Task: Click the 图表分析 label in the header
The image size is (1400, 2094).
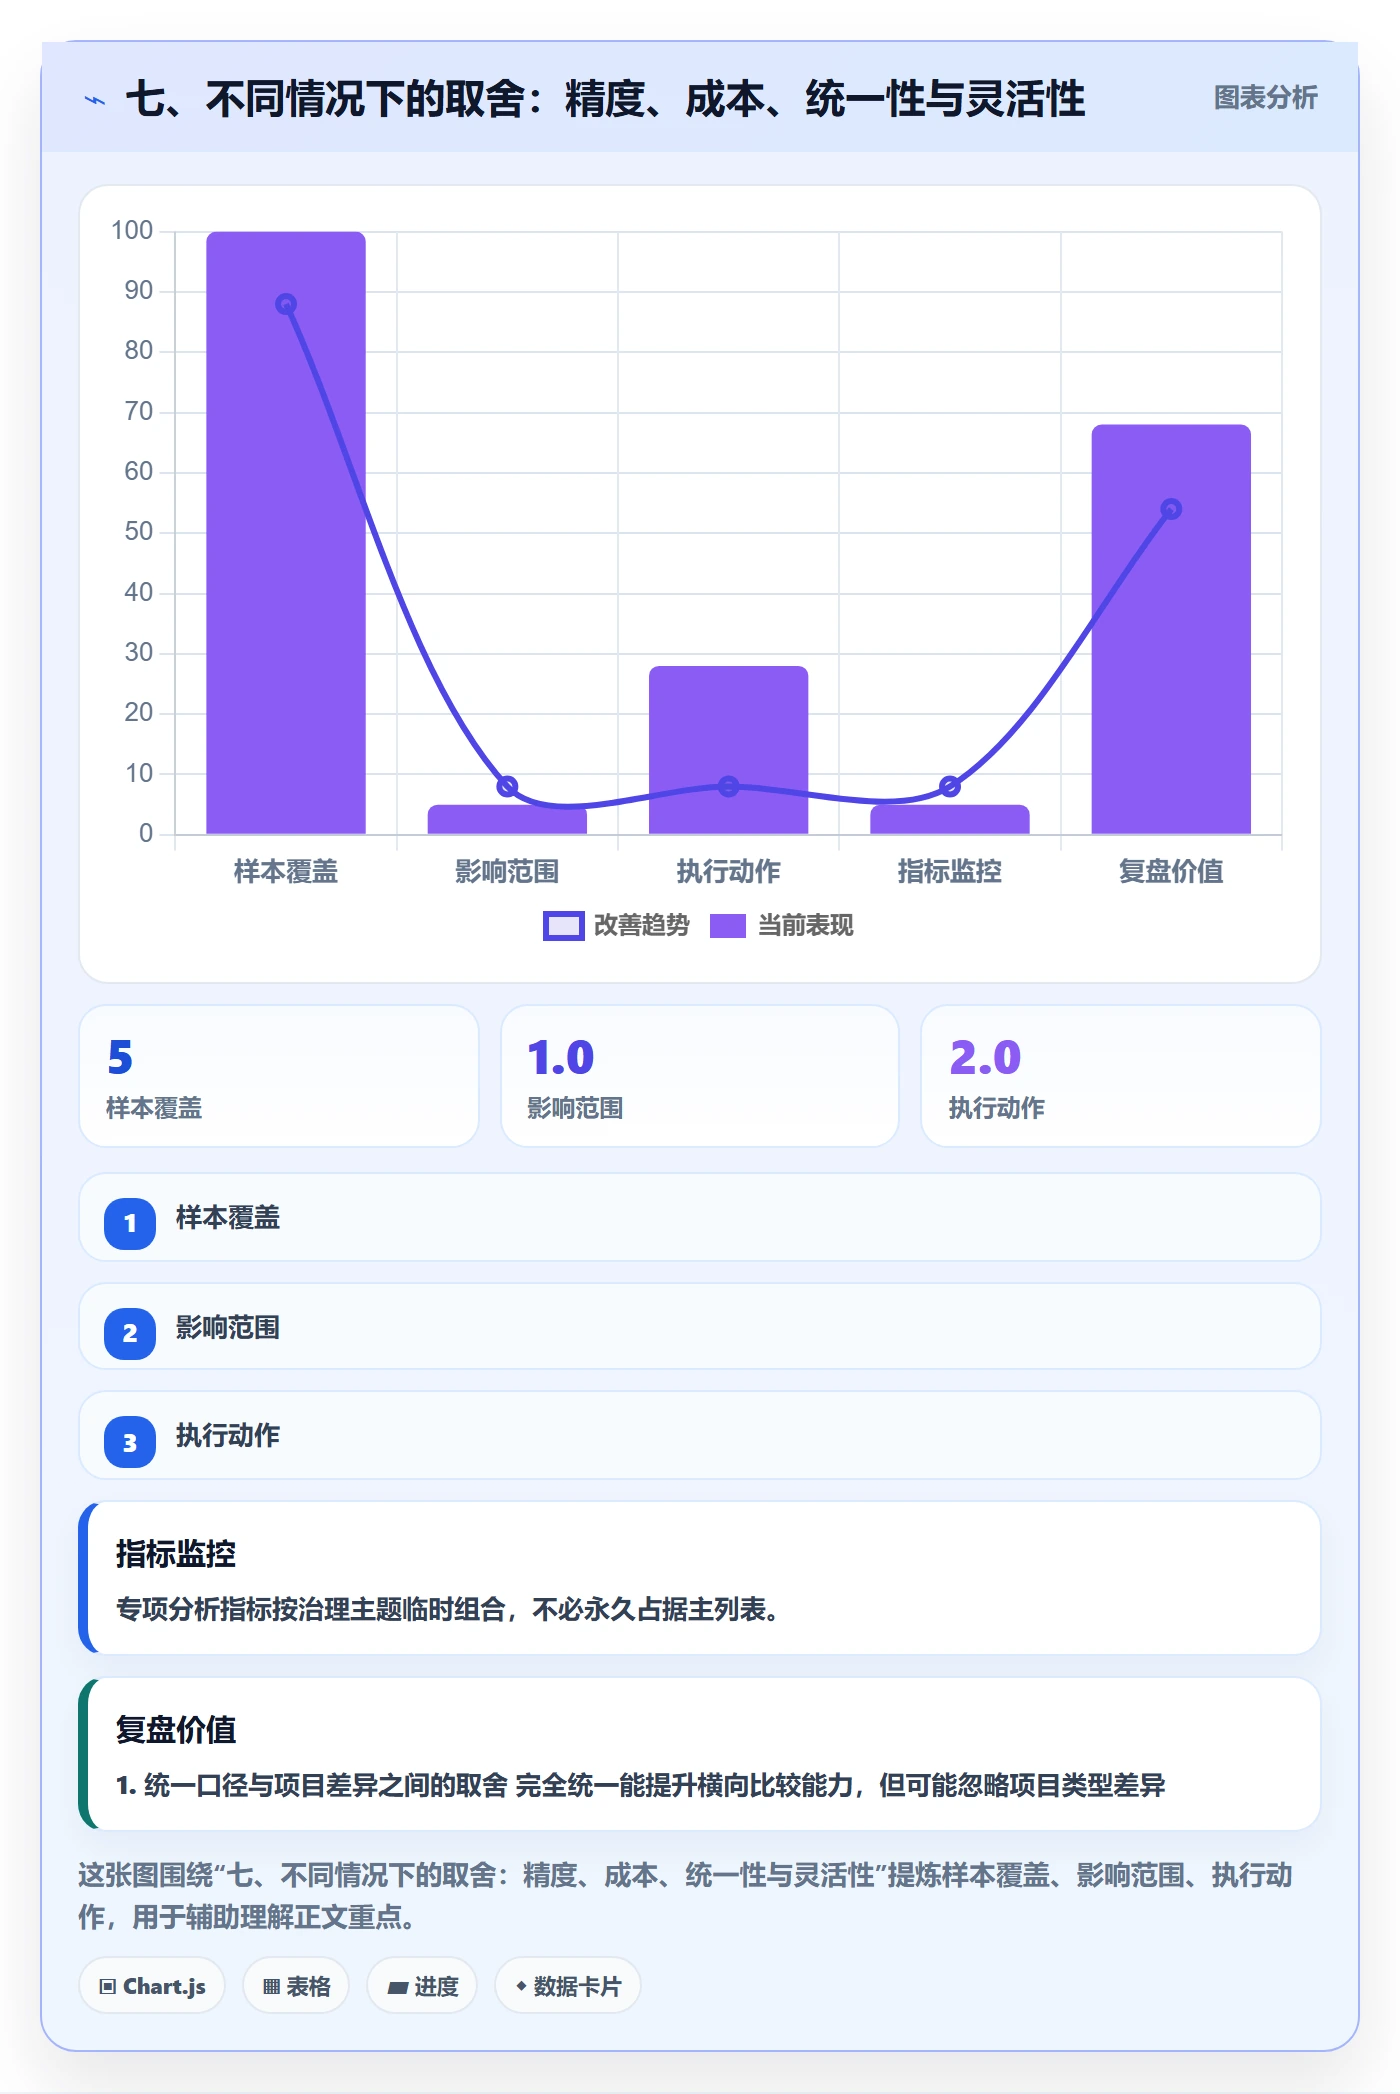Action: pyautogui.click(x=1265, y=98)
